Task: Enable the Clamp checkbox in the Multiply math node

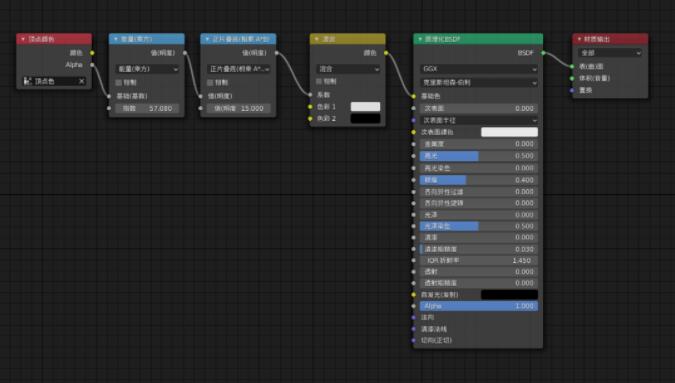Action: 210,82
